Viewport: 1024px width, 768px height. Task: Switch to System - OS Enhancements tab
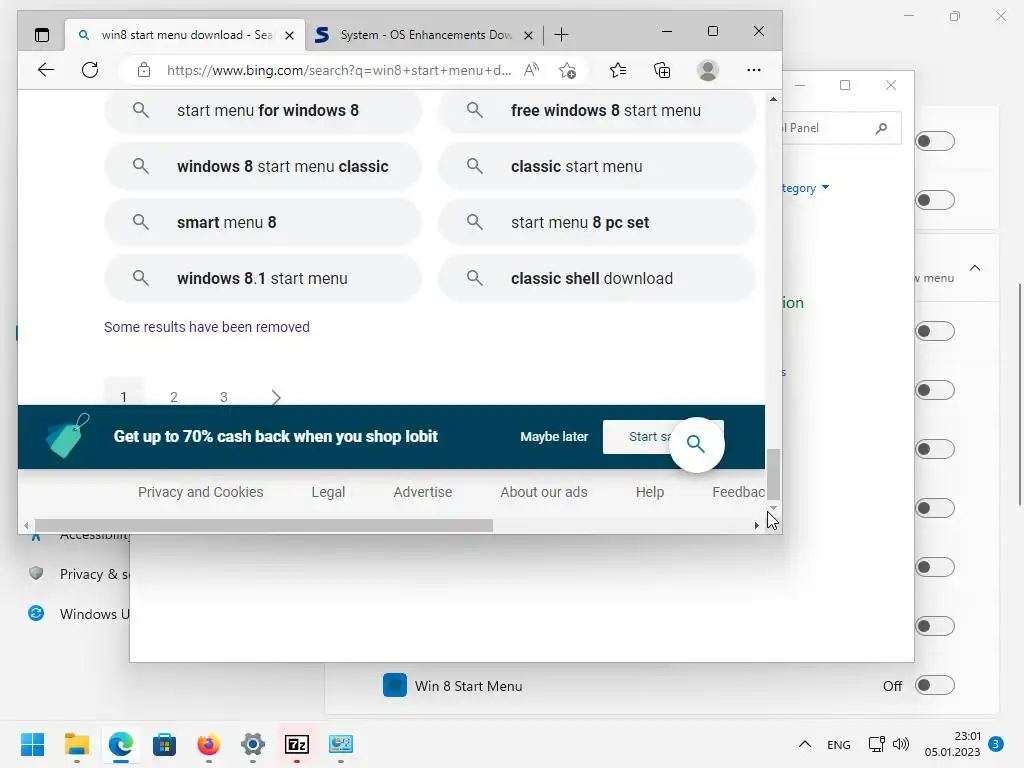point(424,35)
